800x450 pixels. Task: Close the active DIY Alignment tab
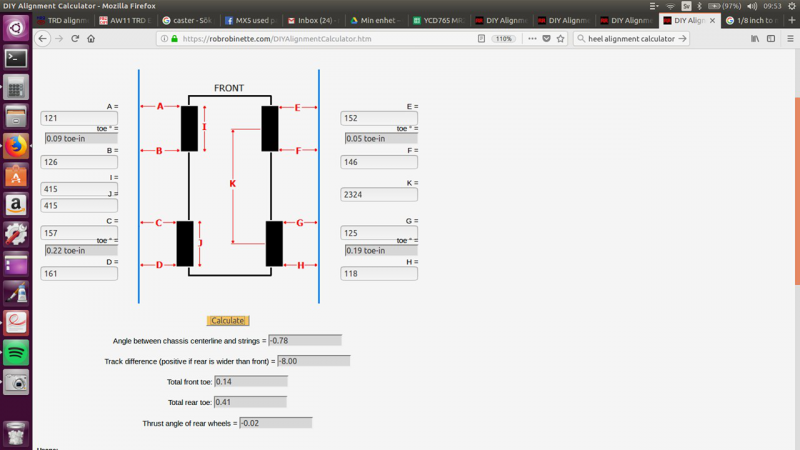coord(712,20)
